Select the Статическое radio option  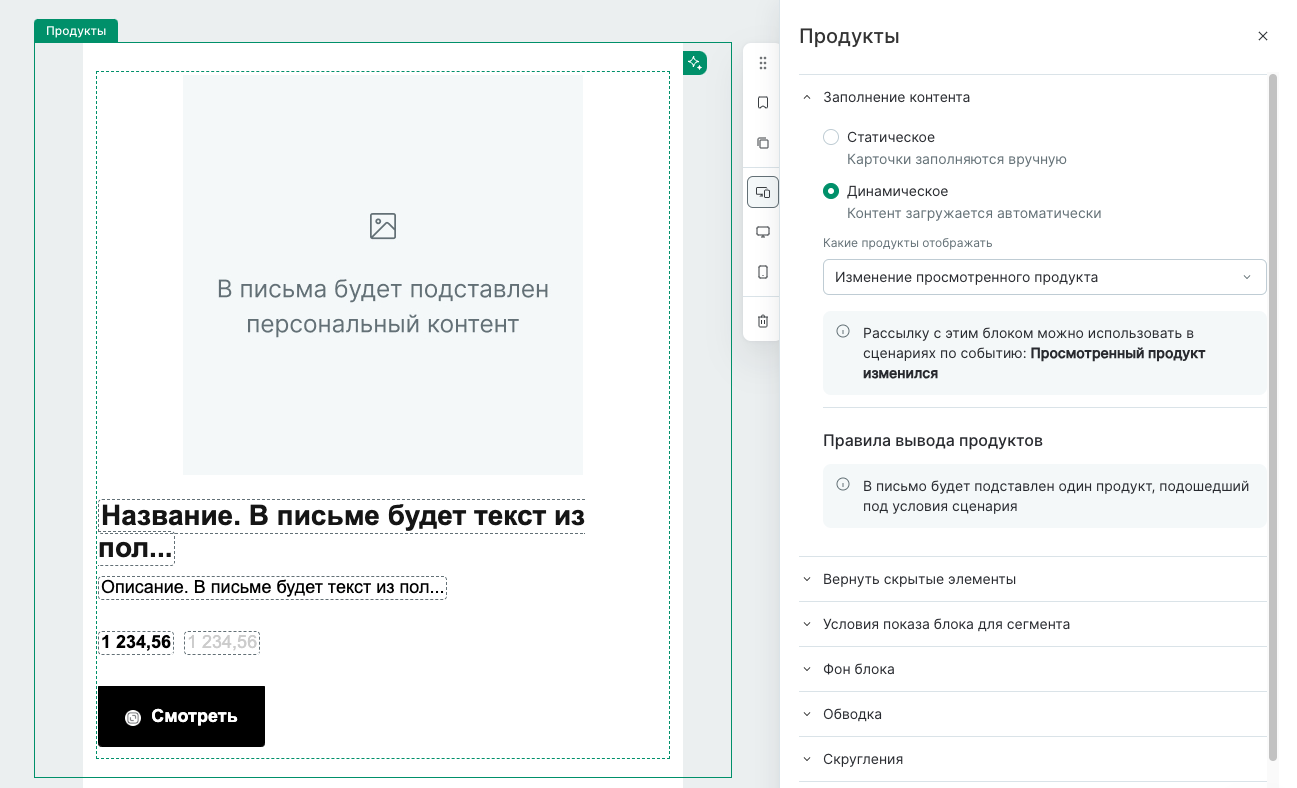831,137
